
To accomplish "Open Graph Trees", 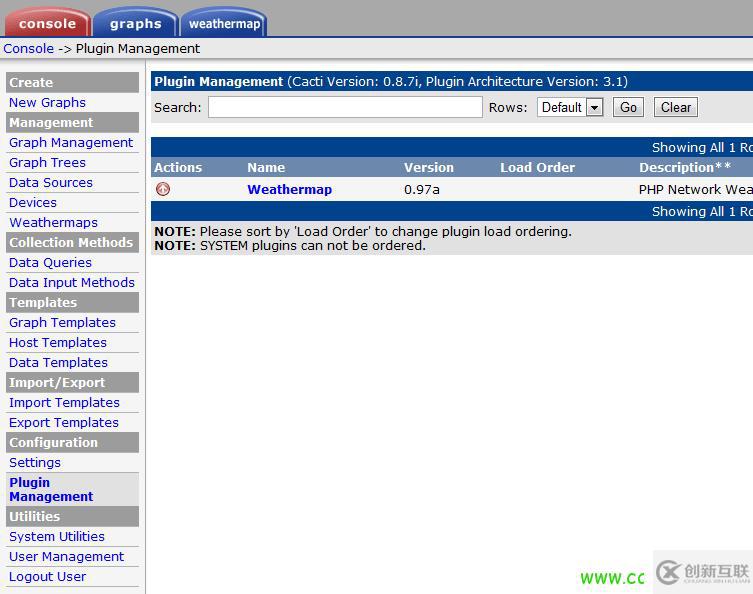I will (x=47, y=162).
